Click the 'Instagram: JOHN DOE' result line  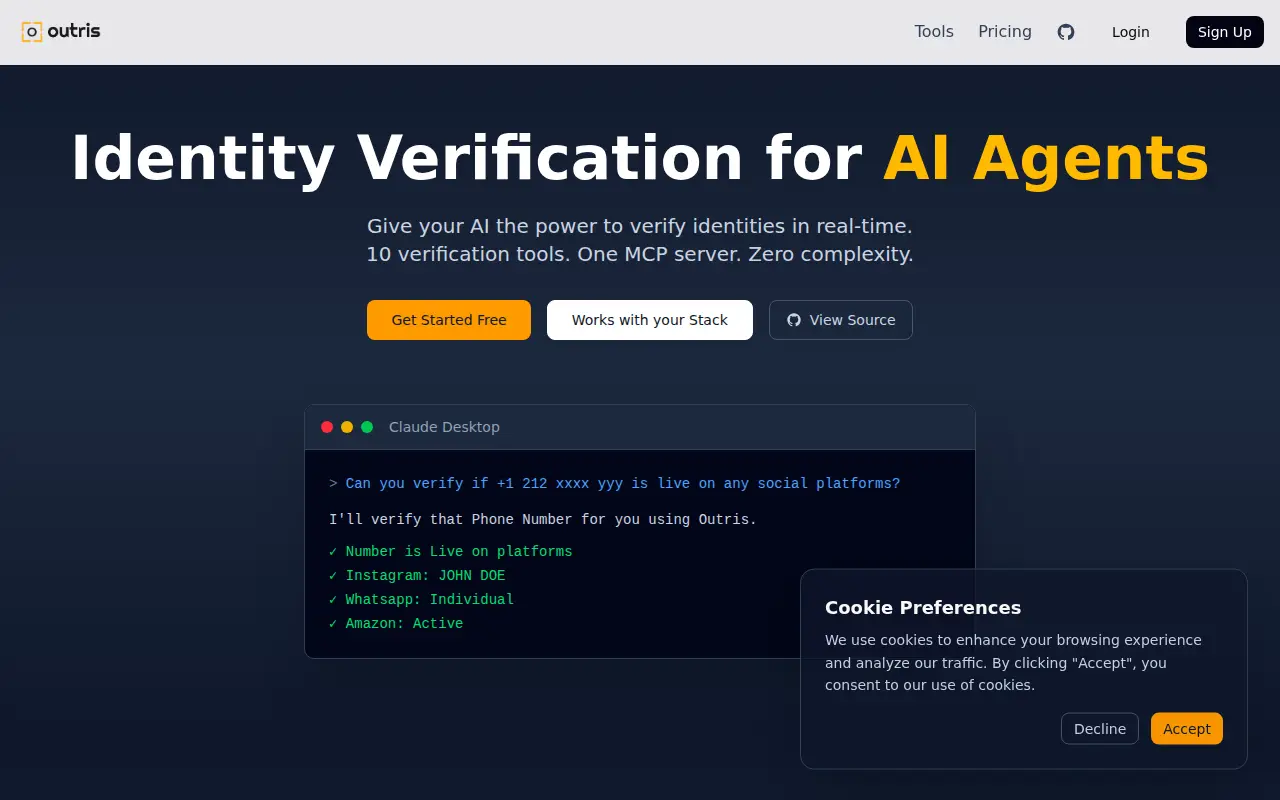[x=417, y=576]
